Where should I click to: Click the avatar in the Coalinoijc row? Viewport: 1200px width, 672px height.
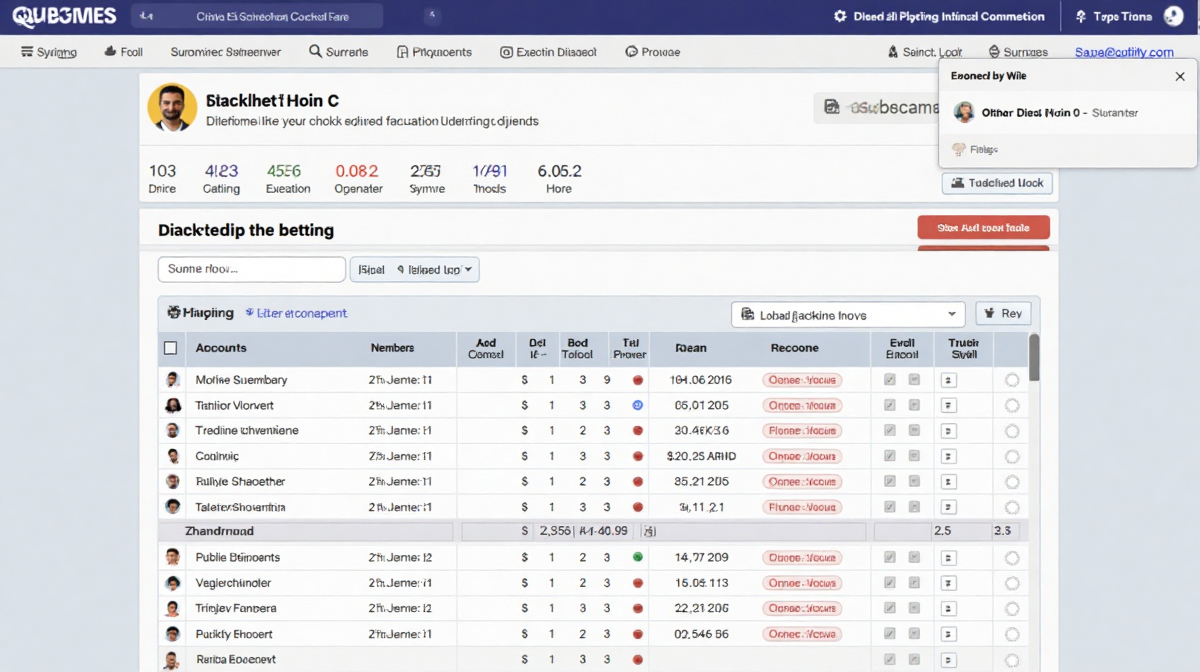[173, 456]
